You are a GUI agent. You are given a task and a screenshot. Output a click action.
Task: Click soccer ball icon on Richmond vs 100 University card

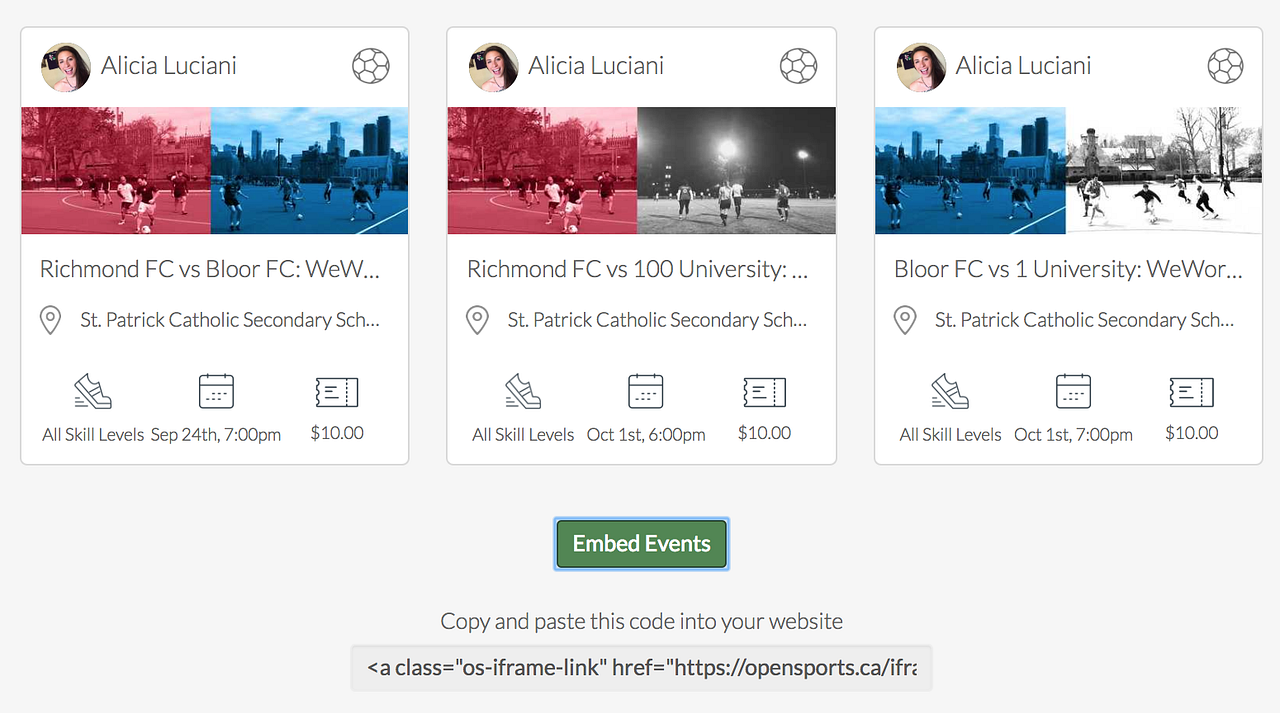tap(798, 67)
